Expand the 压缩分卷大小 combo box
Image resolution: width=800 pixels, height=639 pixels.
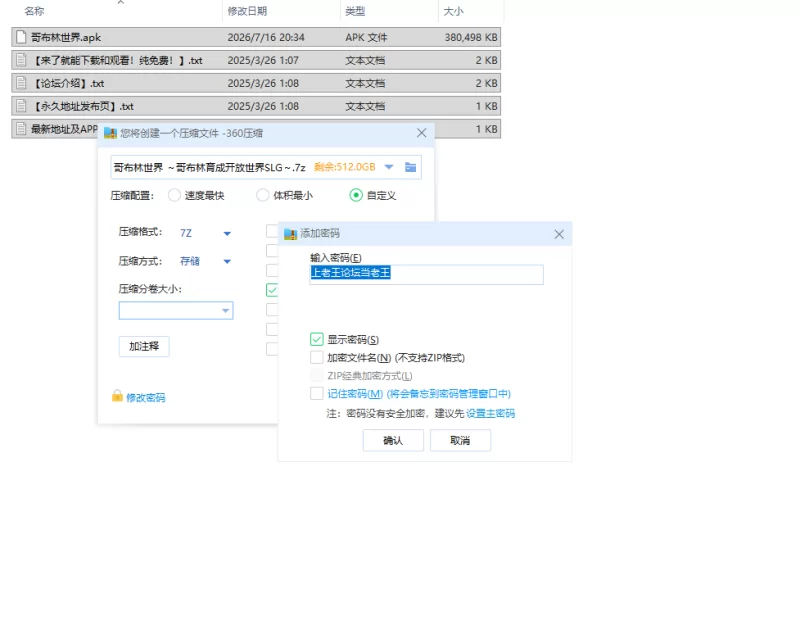pyautogui.click(x=226, y=310)
